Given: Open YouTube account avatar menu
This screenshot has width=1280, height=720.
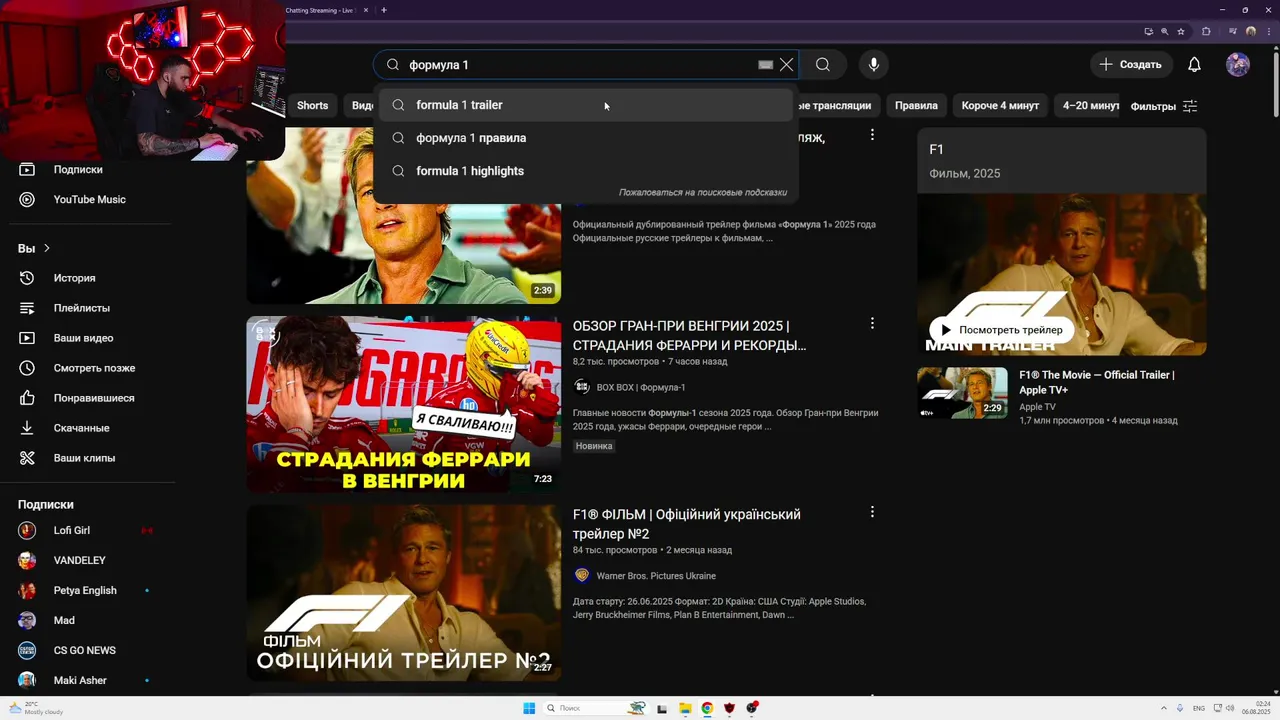Looking at the screenshot, I should [1238, 65].
